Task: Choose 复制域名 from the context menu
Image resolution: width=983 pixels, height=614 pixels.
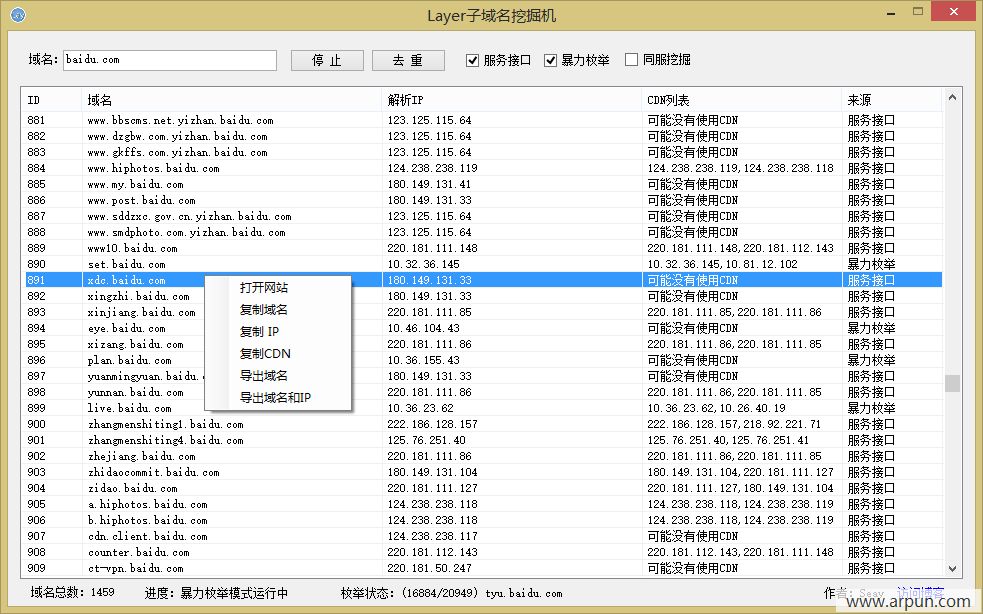Action: tap(264, 310)
